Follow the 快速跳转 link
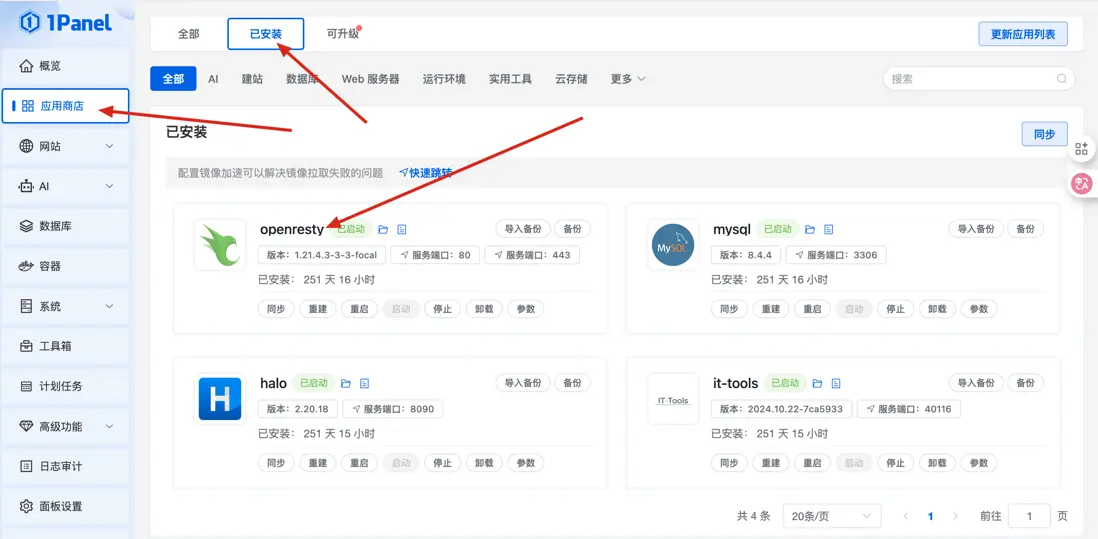Image resolution: width=1098 pixels, height=539 pixels. [426, 173]
